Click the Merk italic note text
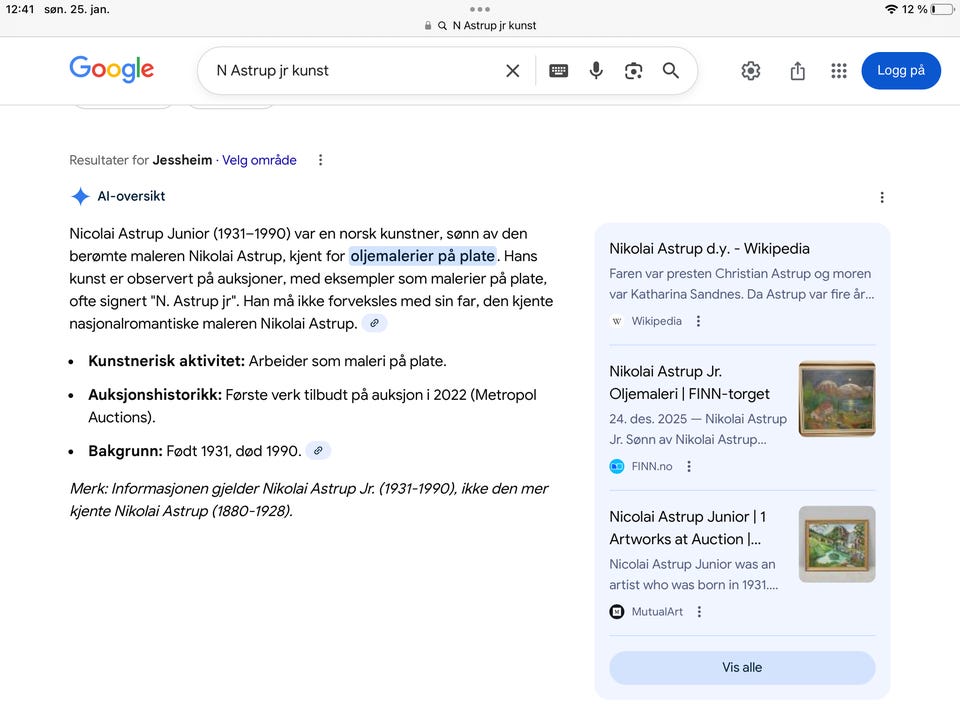Viewport: 960px width, 720px height. tap(309, 500)
